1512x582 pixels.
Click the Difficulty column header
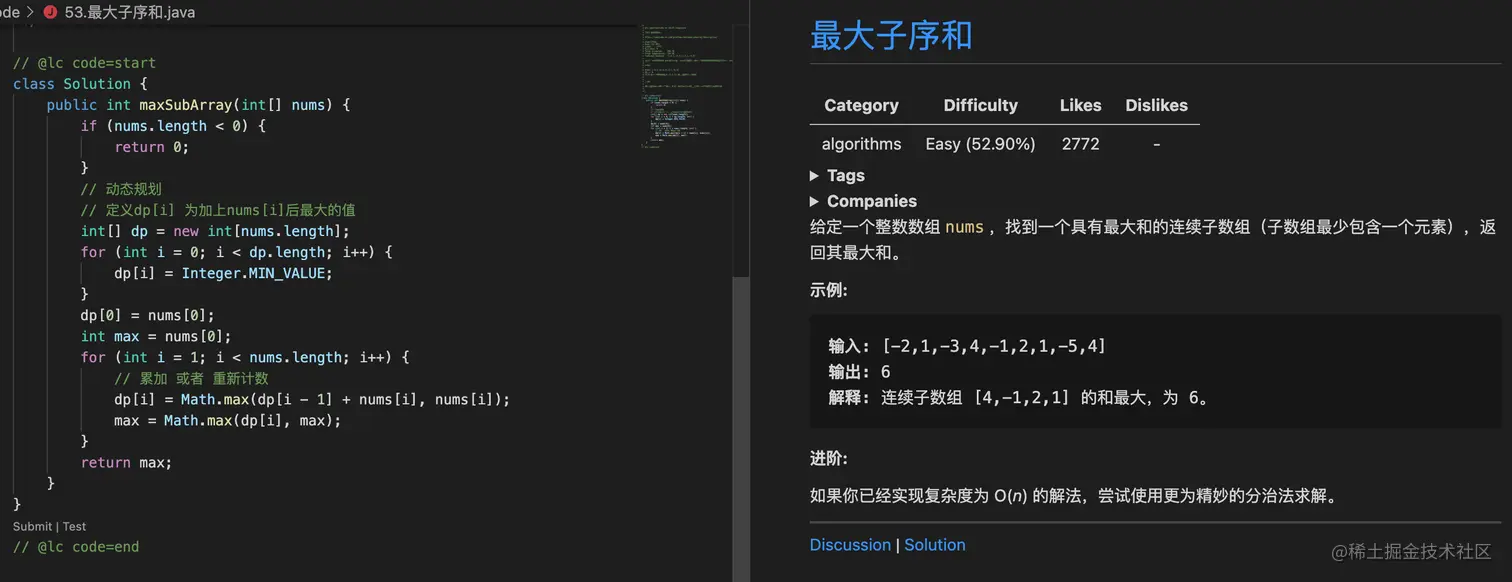point(980,105)
